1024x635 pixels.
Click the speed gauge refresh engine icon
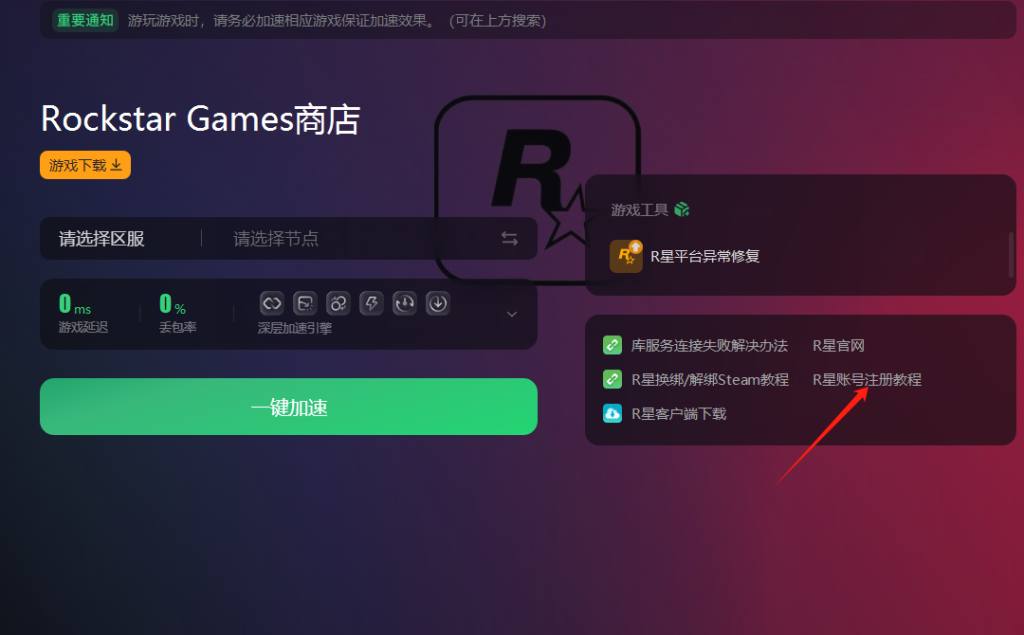[x=405, y=303]
